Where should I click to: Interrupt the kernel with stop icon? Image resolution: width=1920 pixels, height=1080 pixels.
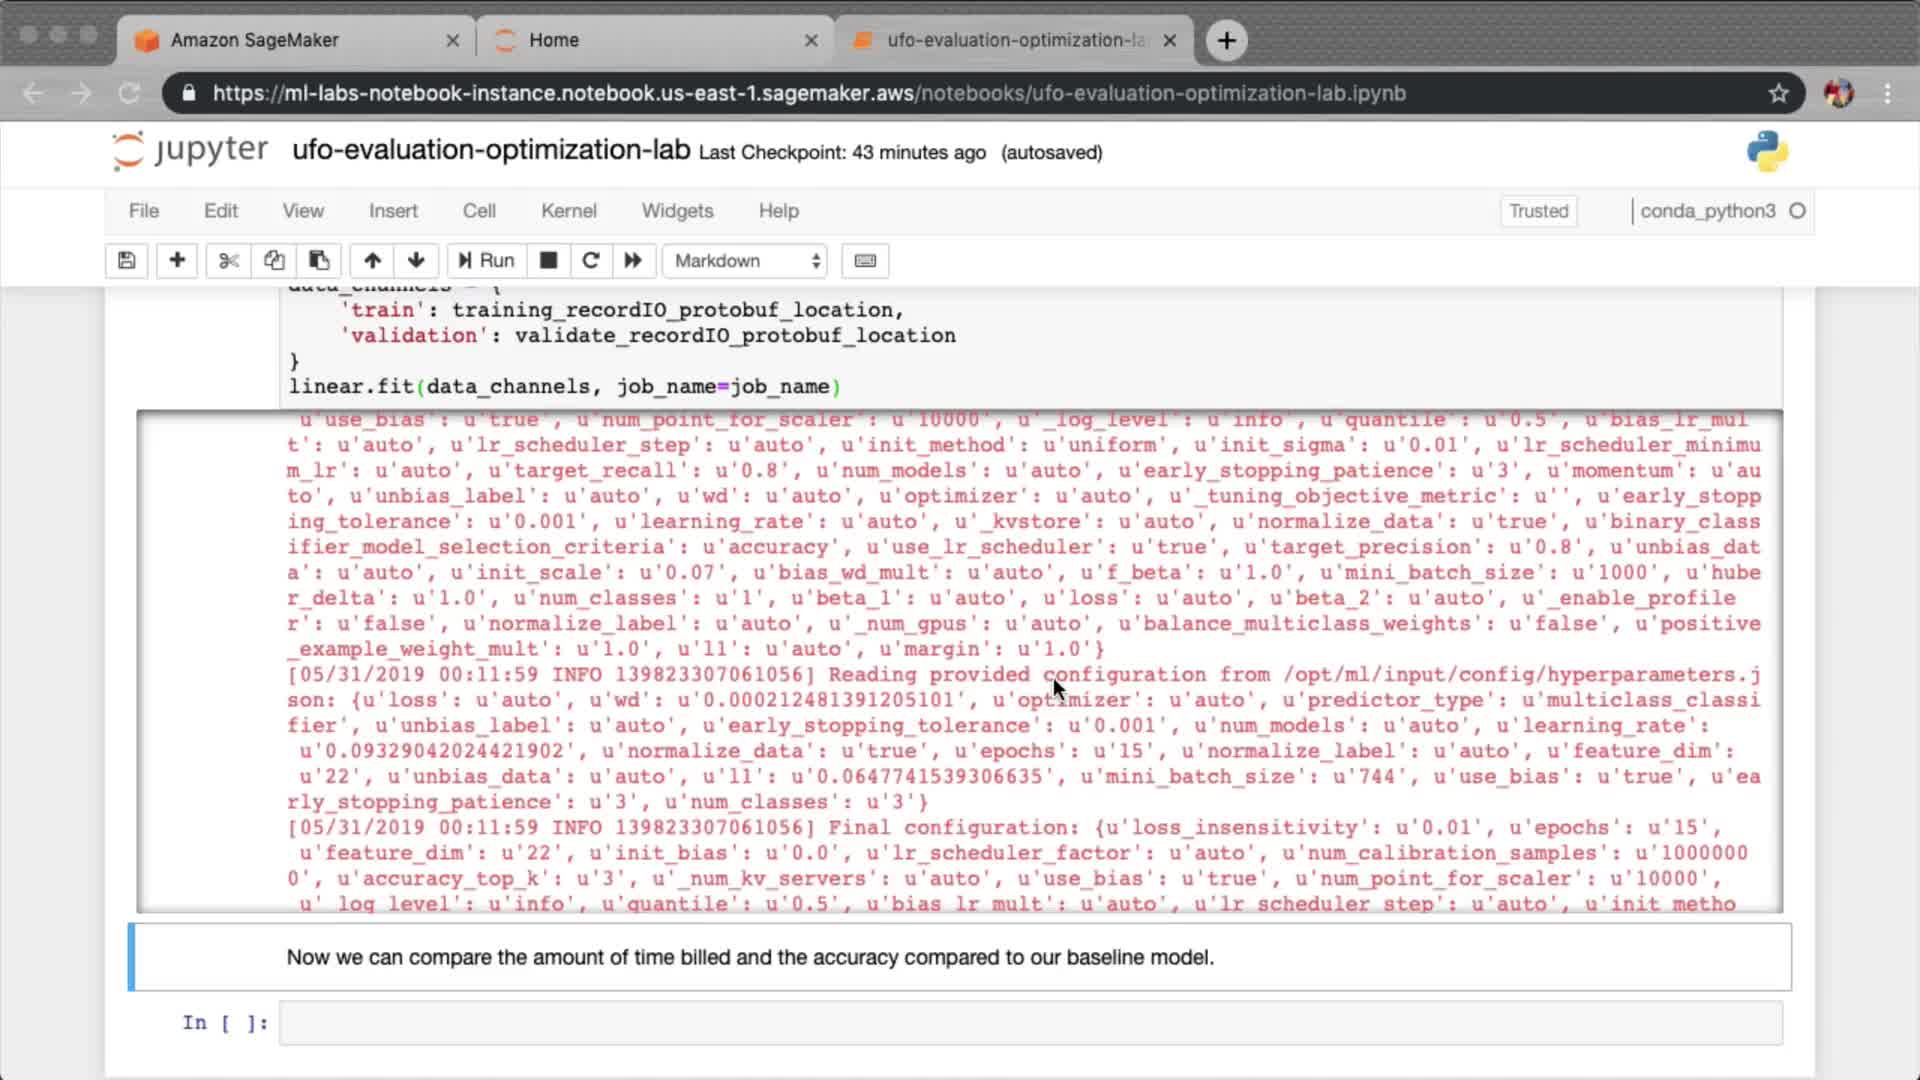548,260
